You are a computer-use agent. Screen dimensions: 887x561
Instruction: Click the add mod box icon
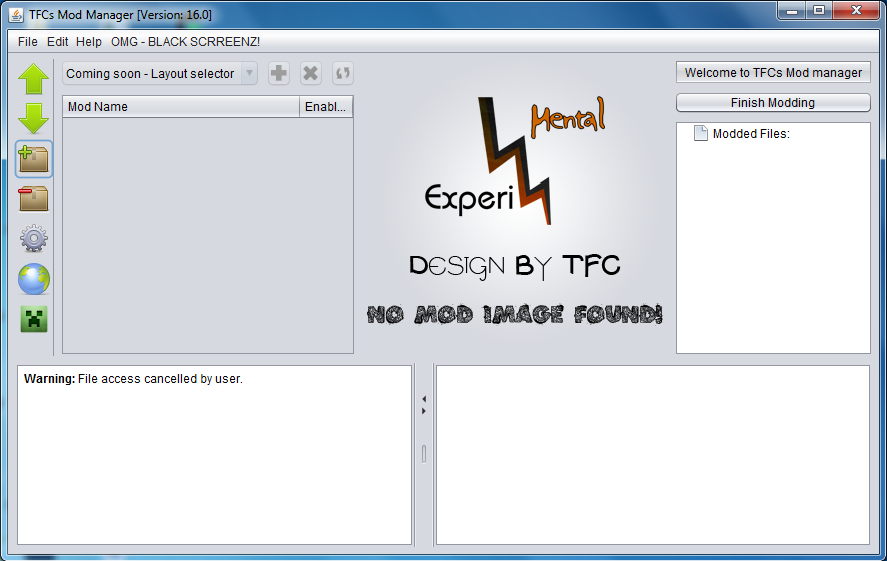point(33,158)
